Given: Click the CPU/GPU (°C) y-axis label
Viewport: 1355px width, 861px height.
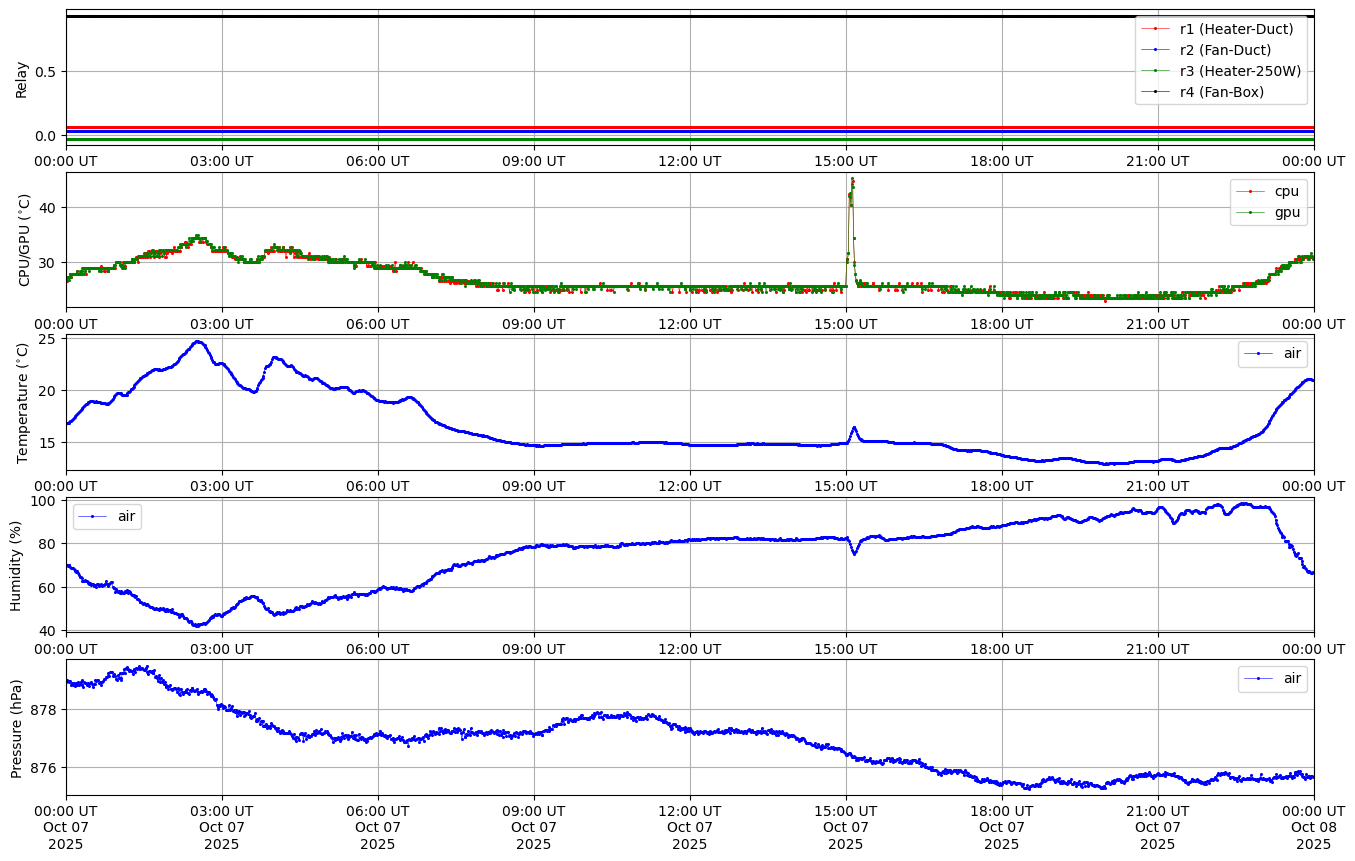Looking at the screenshot, I should [25, 240].
